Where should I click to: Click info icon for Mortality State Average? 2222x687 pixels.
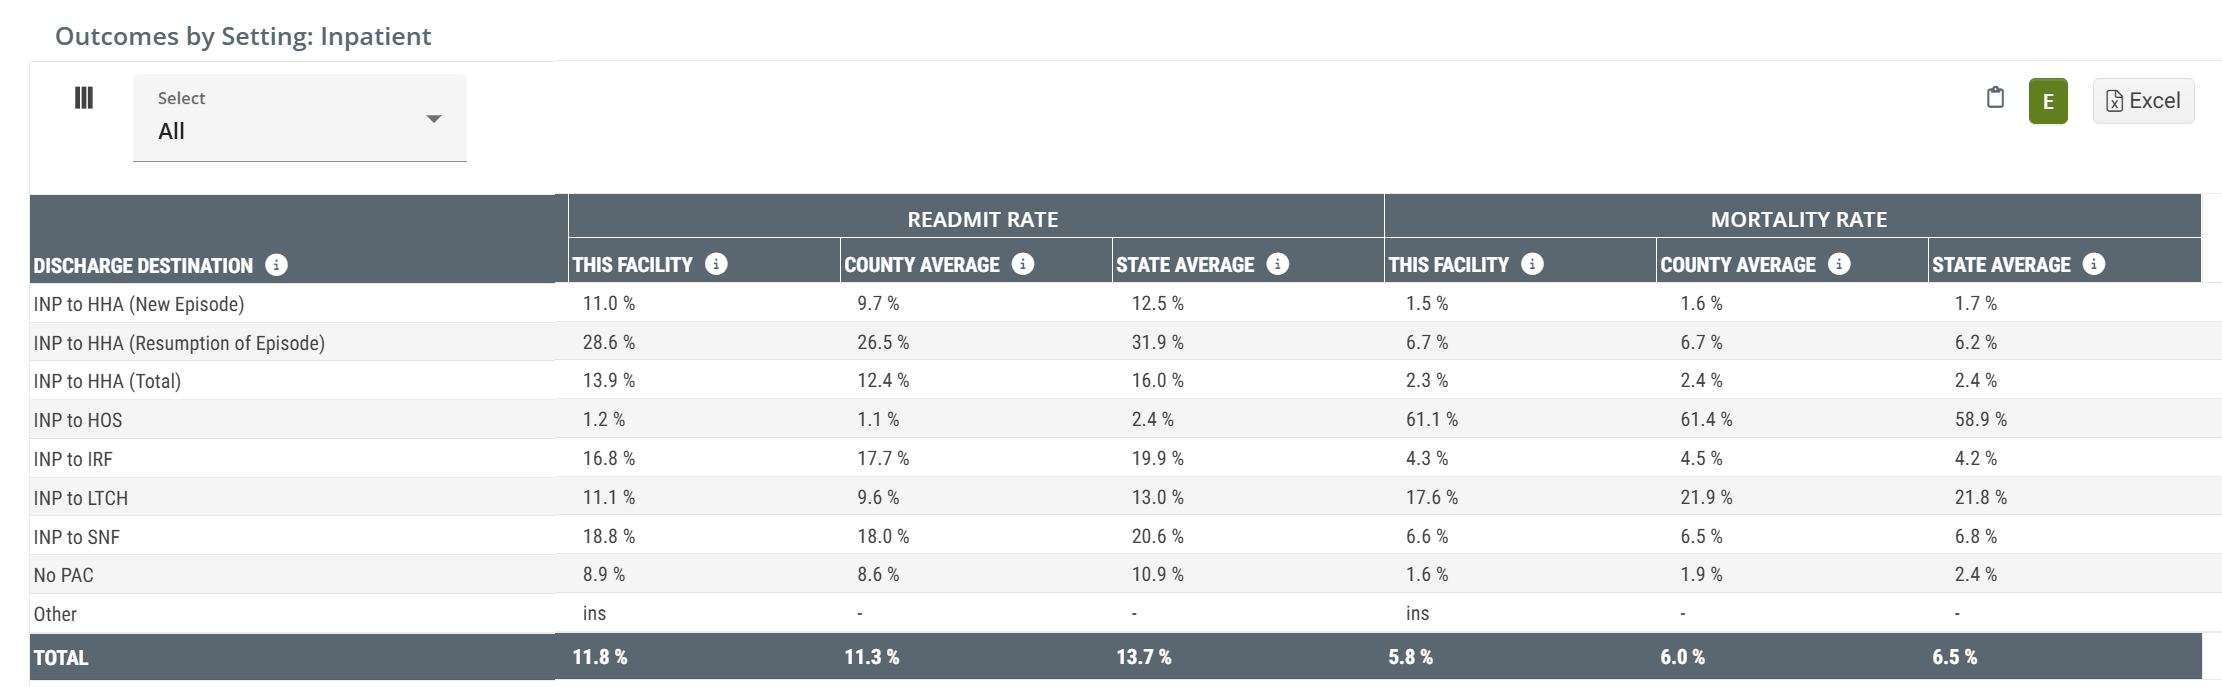tap(2094, 264)
